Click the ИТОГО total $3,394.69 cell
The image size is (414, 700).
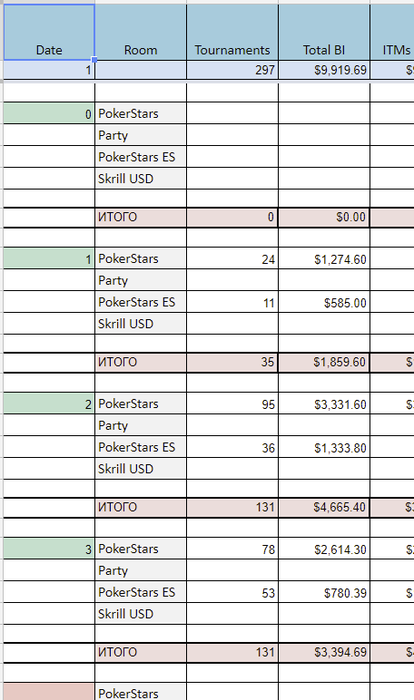pyautogui.click(x=324, y=652)
